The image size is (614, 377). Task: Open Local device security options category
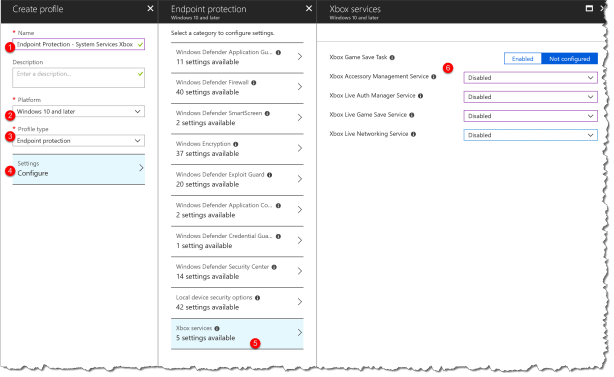point(237,303)
